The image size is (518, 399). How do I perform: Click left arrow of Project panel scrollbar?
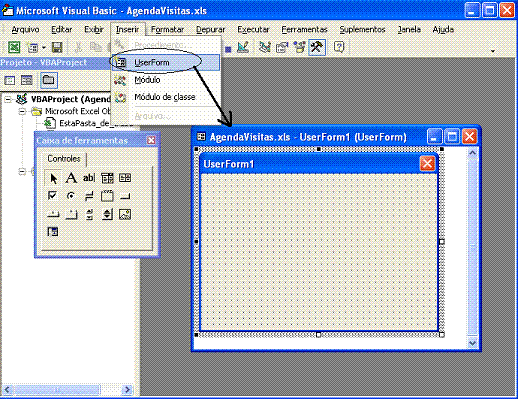tap(7, 390)
